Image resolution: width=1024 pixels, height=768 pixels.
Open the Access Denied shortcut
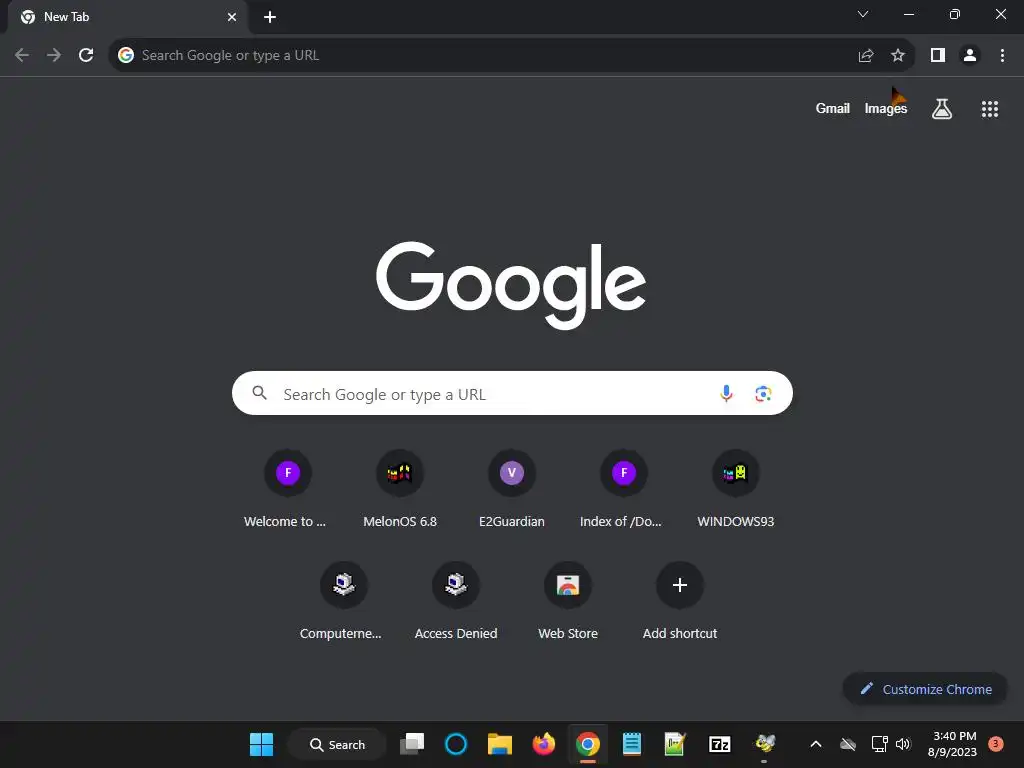[x=456, y=601]
